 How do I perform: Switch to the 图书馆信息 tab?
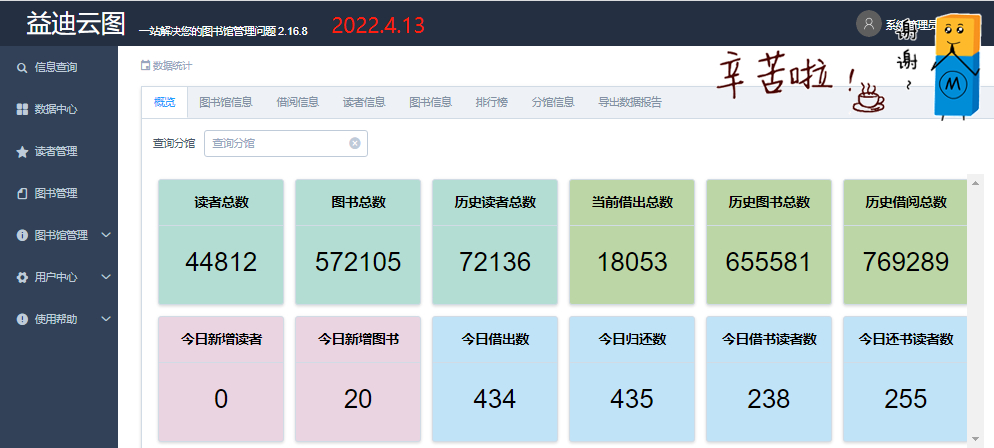point(225,102)
